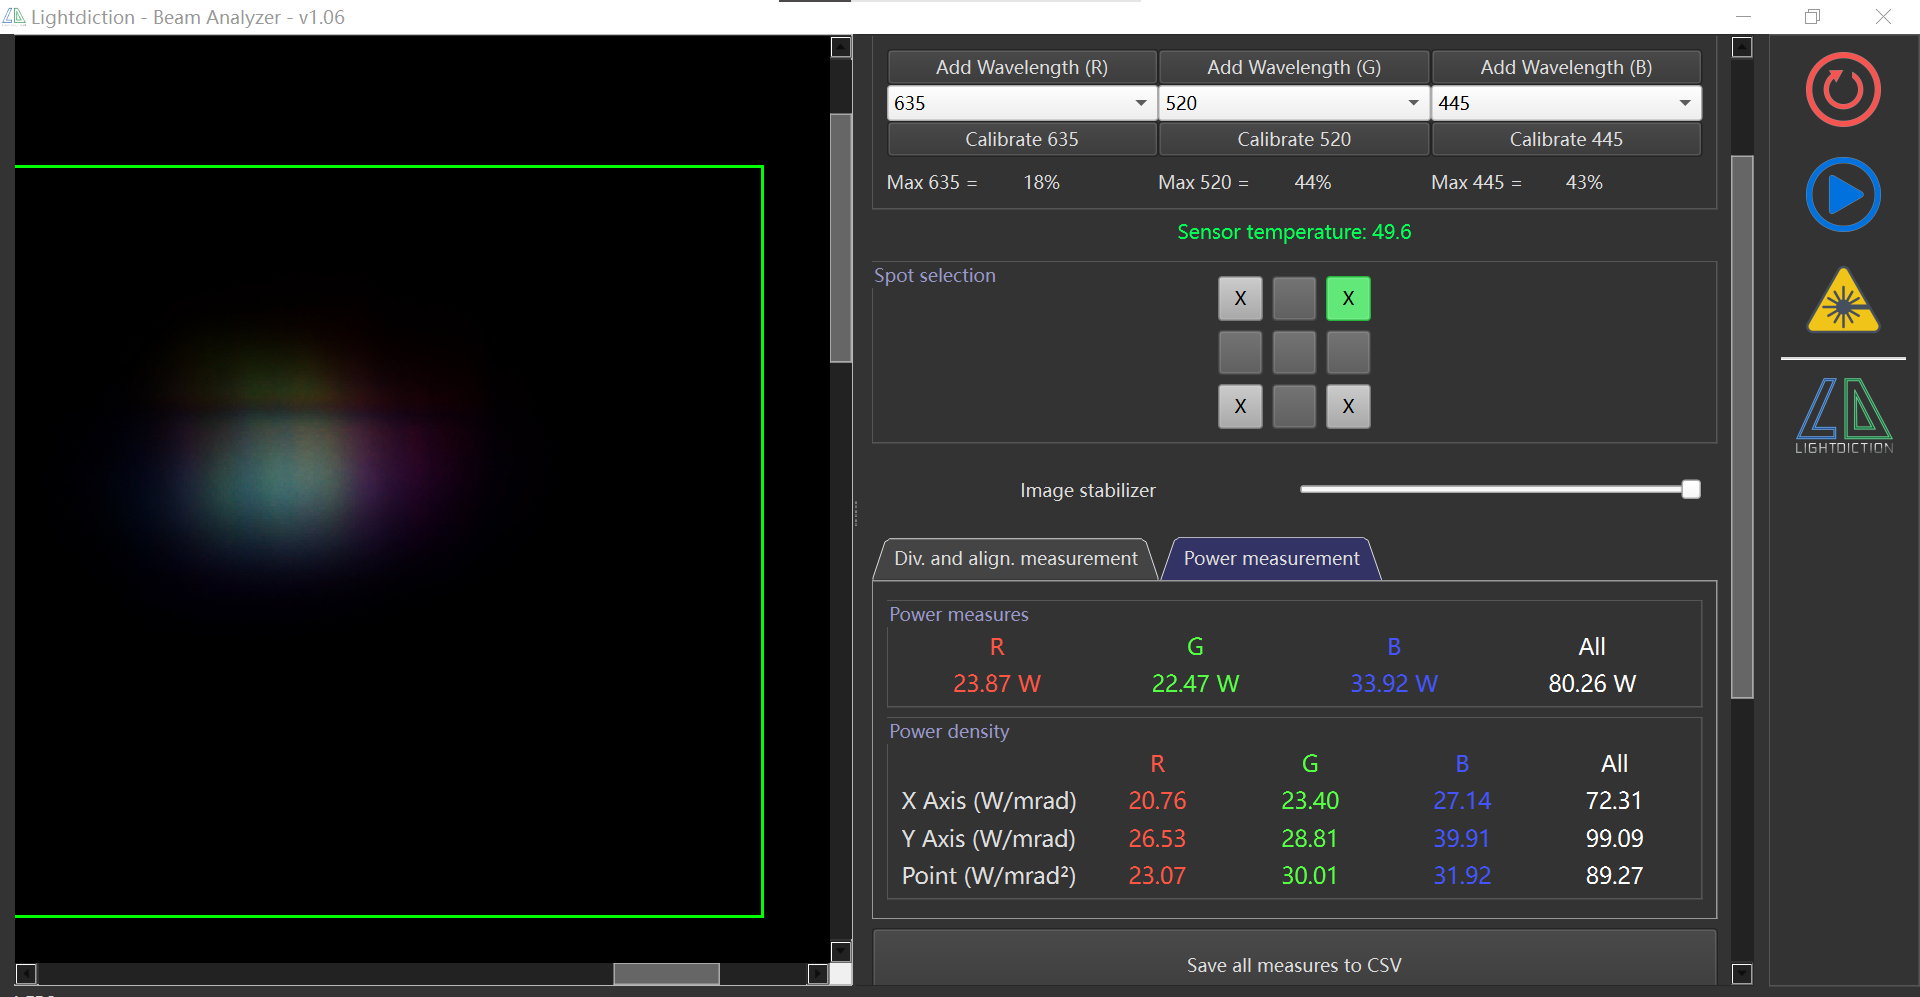
Task: Toggle the green top-right spot selection
Action: pos(1348,299)
